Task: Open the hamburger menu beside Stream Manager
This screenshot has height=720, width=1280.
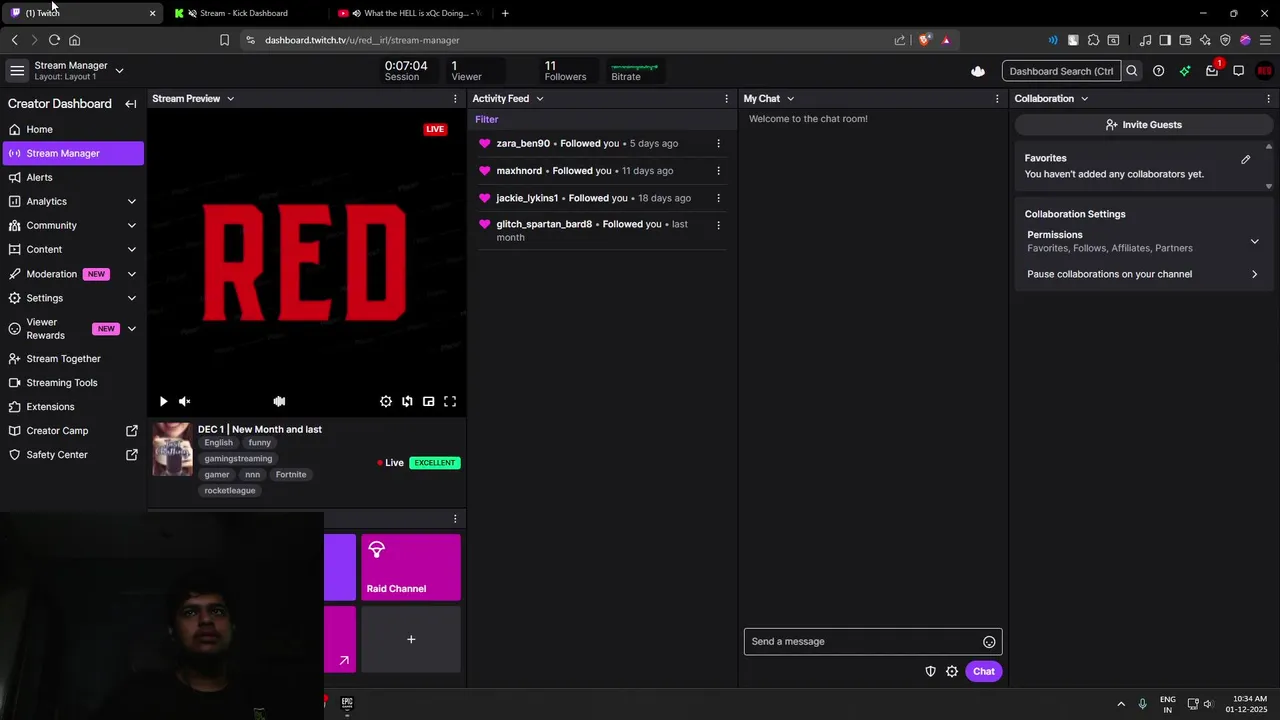Action: (x=17, y=71)
